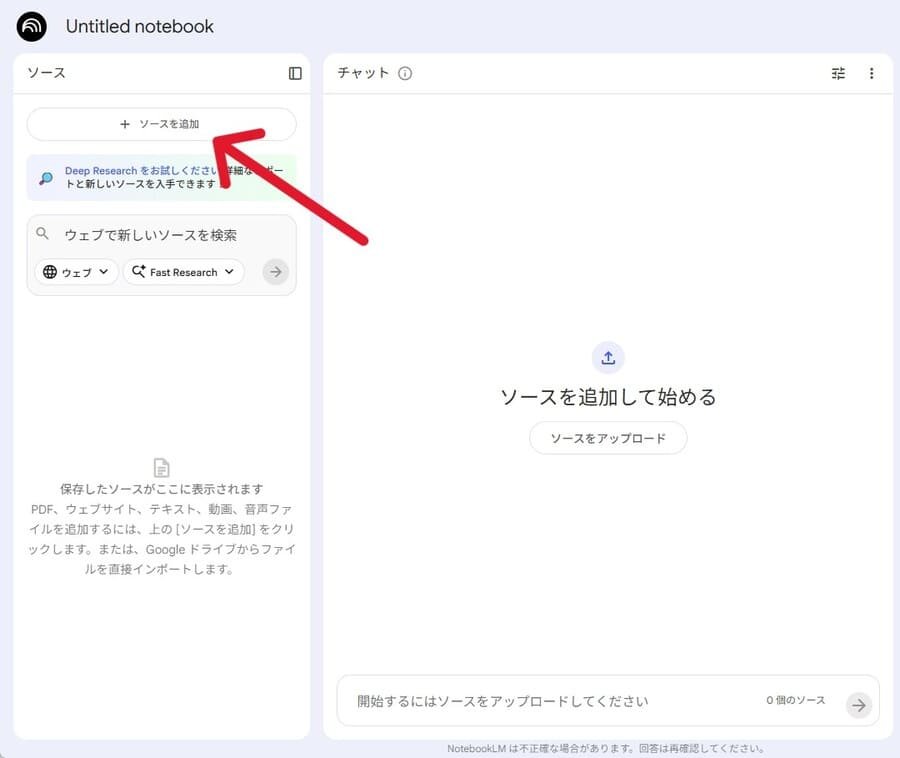Screen dimensions: 900x758
Task: Click the send arrow in the chat input
Action: (858, 704)
